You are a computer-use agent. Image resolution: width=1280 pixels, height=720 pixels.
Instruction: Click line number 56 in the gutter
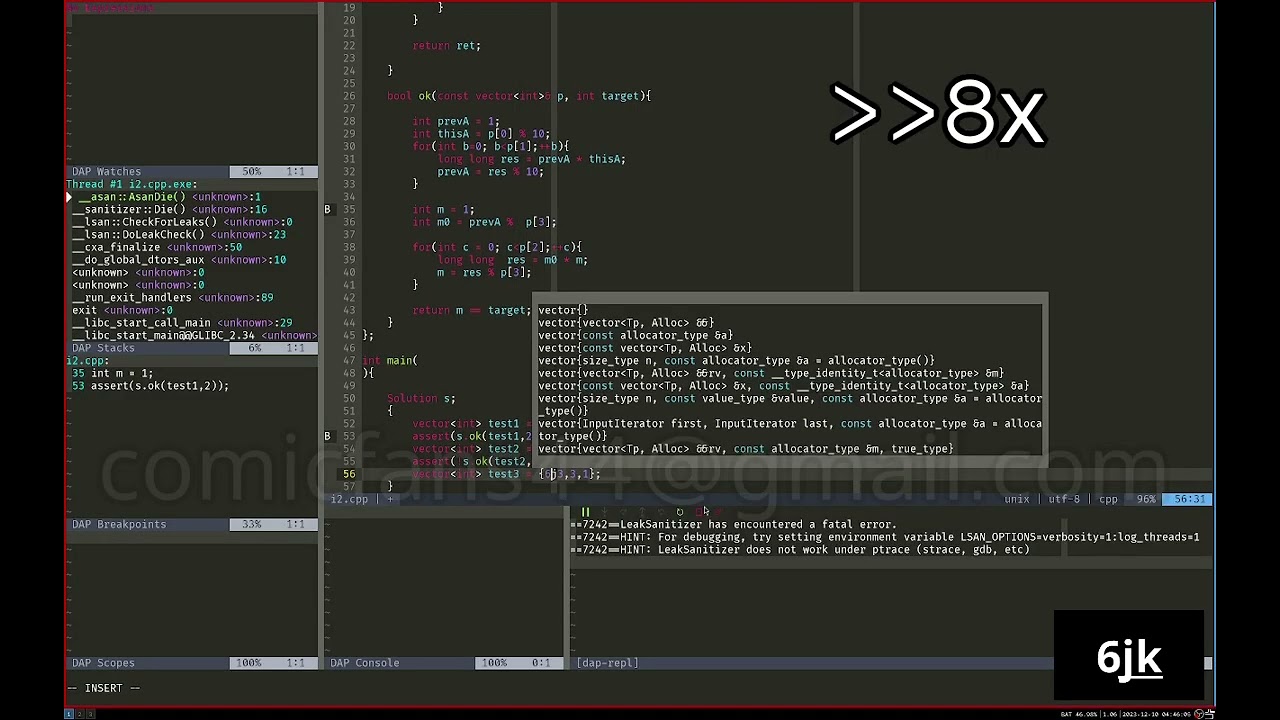click(x=349, y=474)
